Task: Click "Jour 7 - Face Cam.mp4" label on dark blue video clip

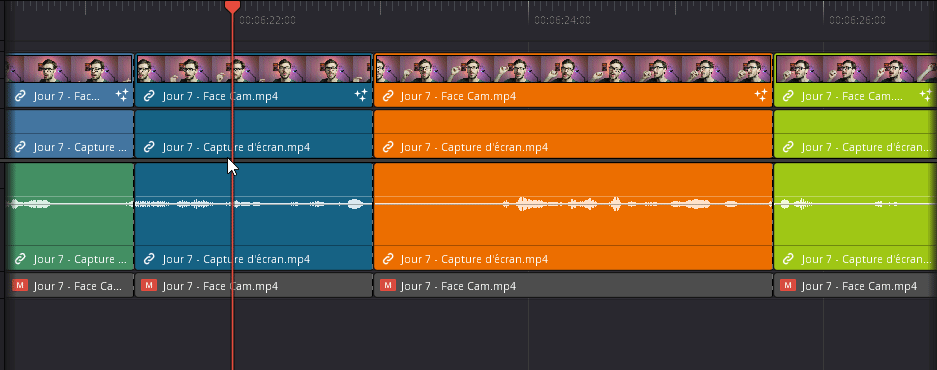Action: 220,96
